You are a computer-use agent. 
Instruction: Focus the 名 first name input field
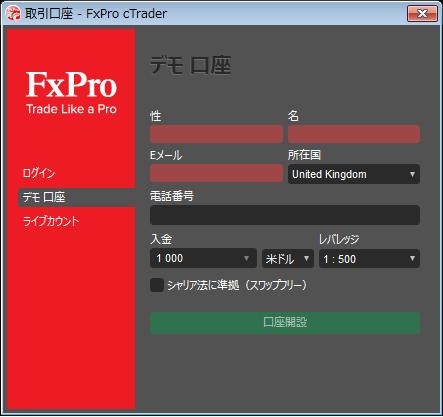tap(354, 134)
